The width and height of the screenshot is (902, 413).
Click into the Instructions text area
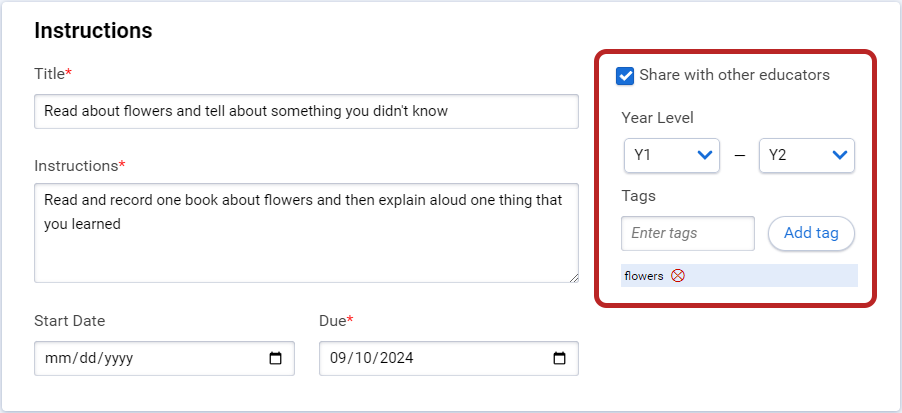point(306,233)
